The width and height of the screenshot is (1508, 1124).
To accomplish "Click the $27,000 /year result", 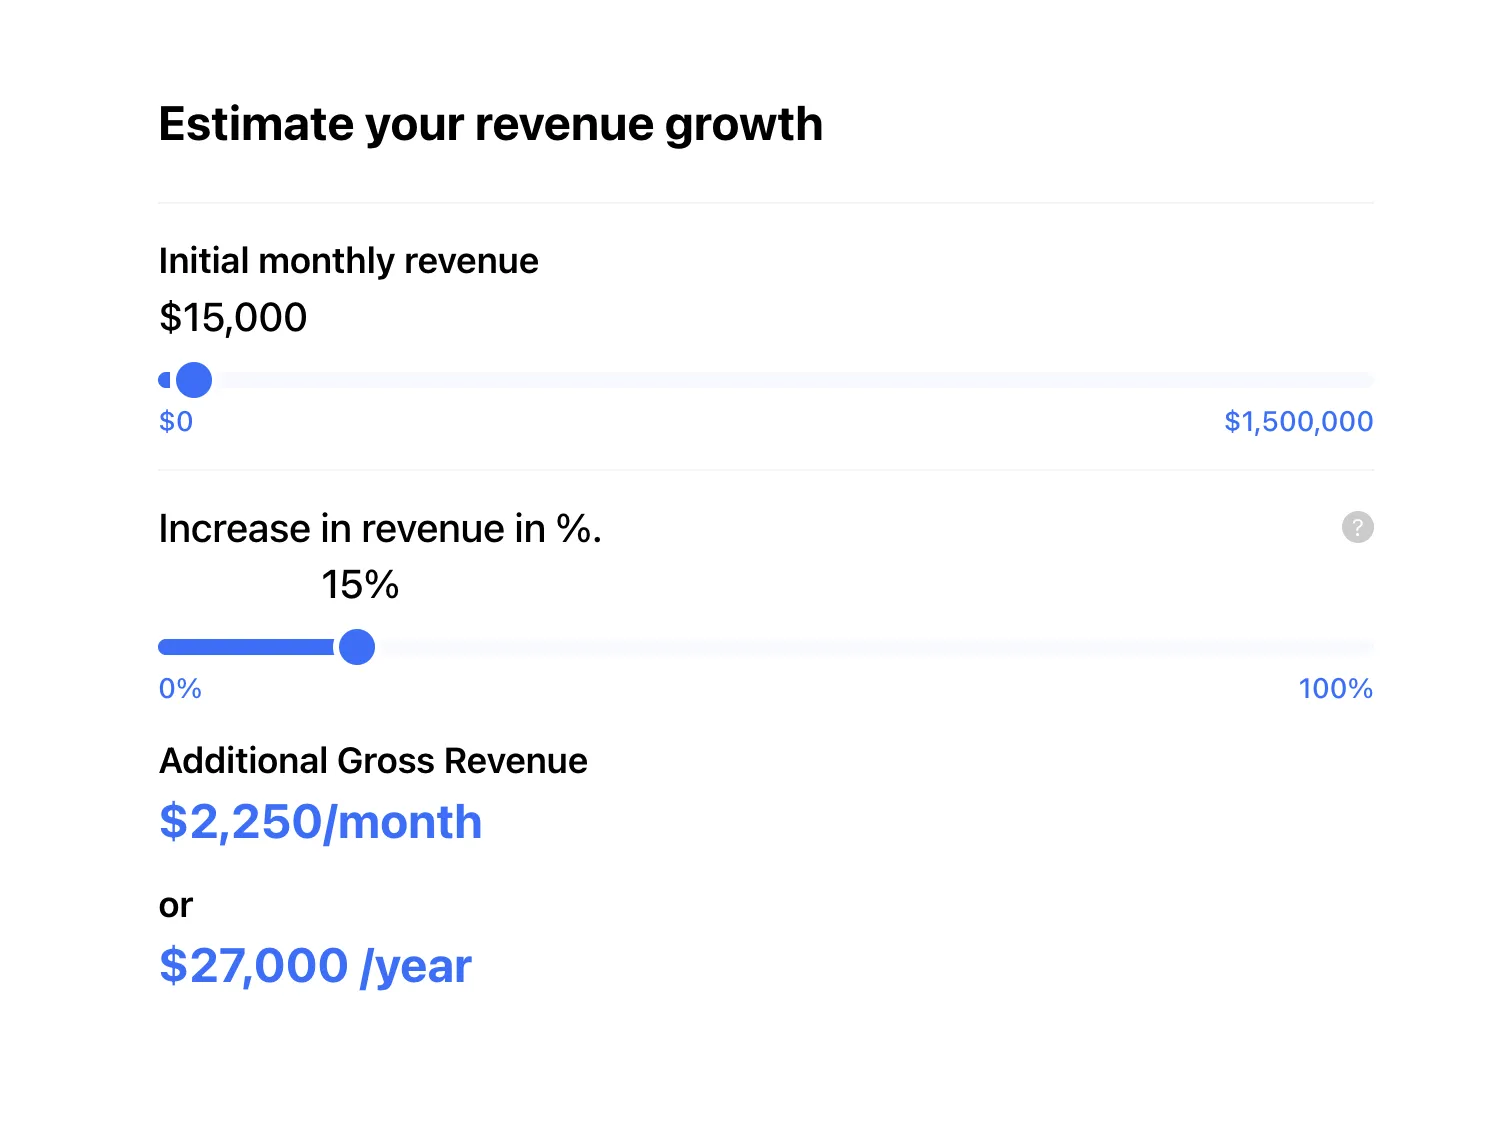I will 315,966.
